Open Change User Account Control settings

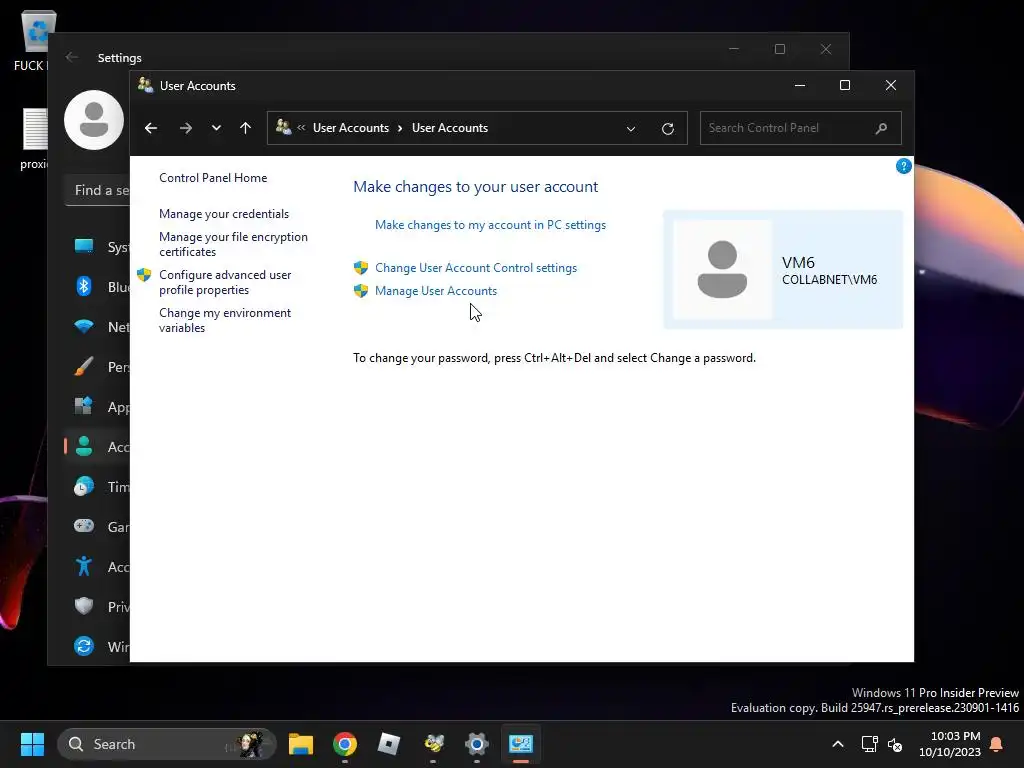coord(476,268)
